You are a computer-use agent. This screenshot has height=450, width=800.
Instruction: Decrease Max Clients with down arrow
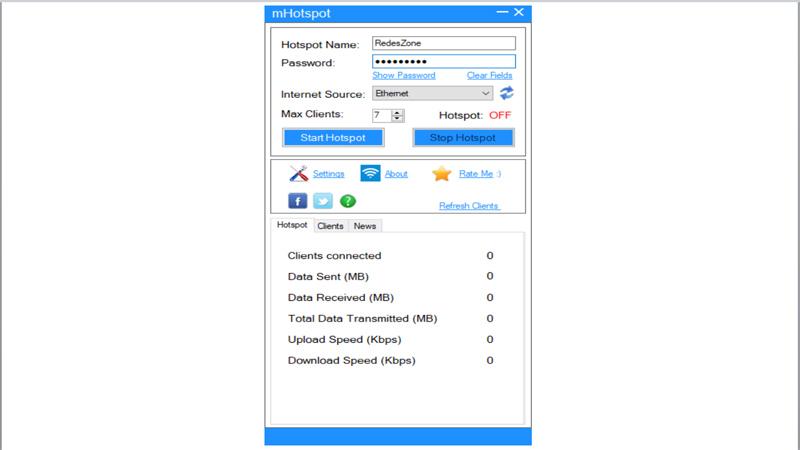[x=397, y=118]
